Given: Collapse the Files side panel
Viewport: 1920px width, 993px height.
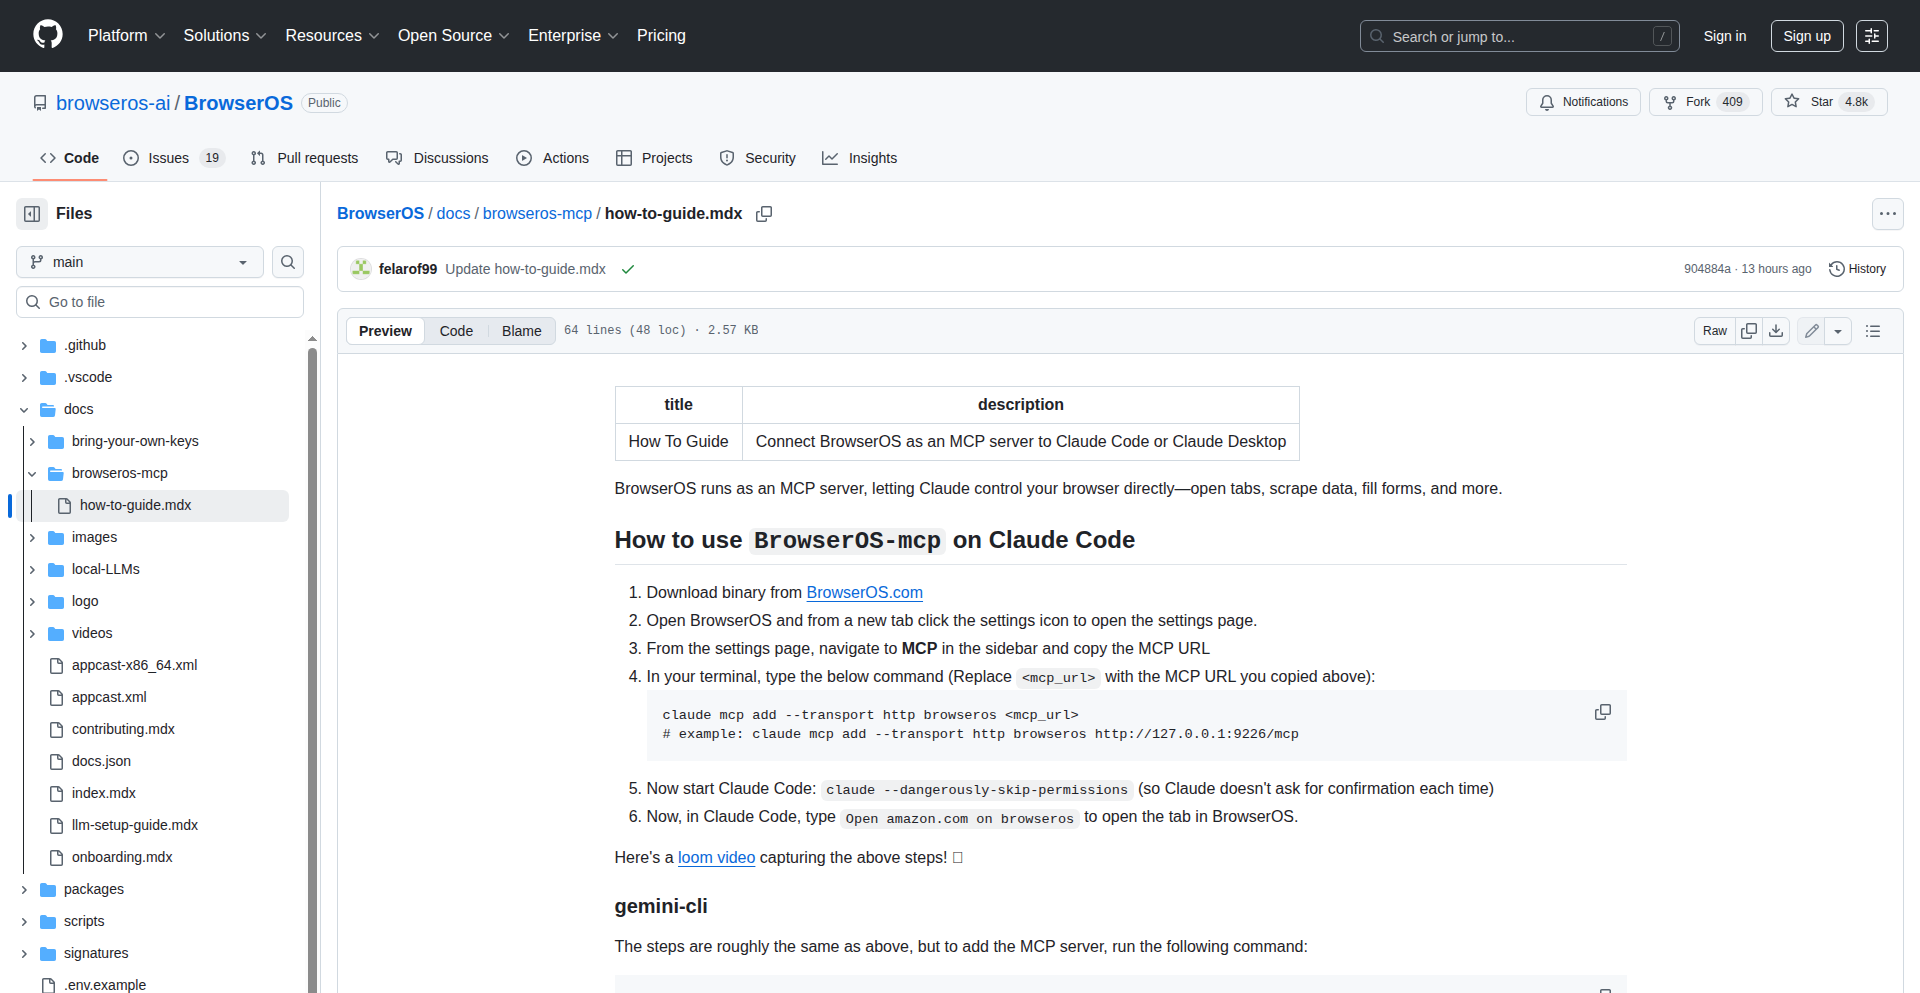Looking at the screenshot, I should [32, 214].
